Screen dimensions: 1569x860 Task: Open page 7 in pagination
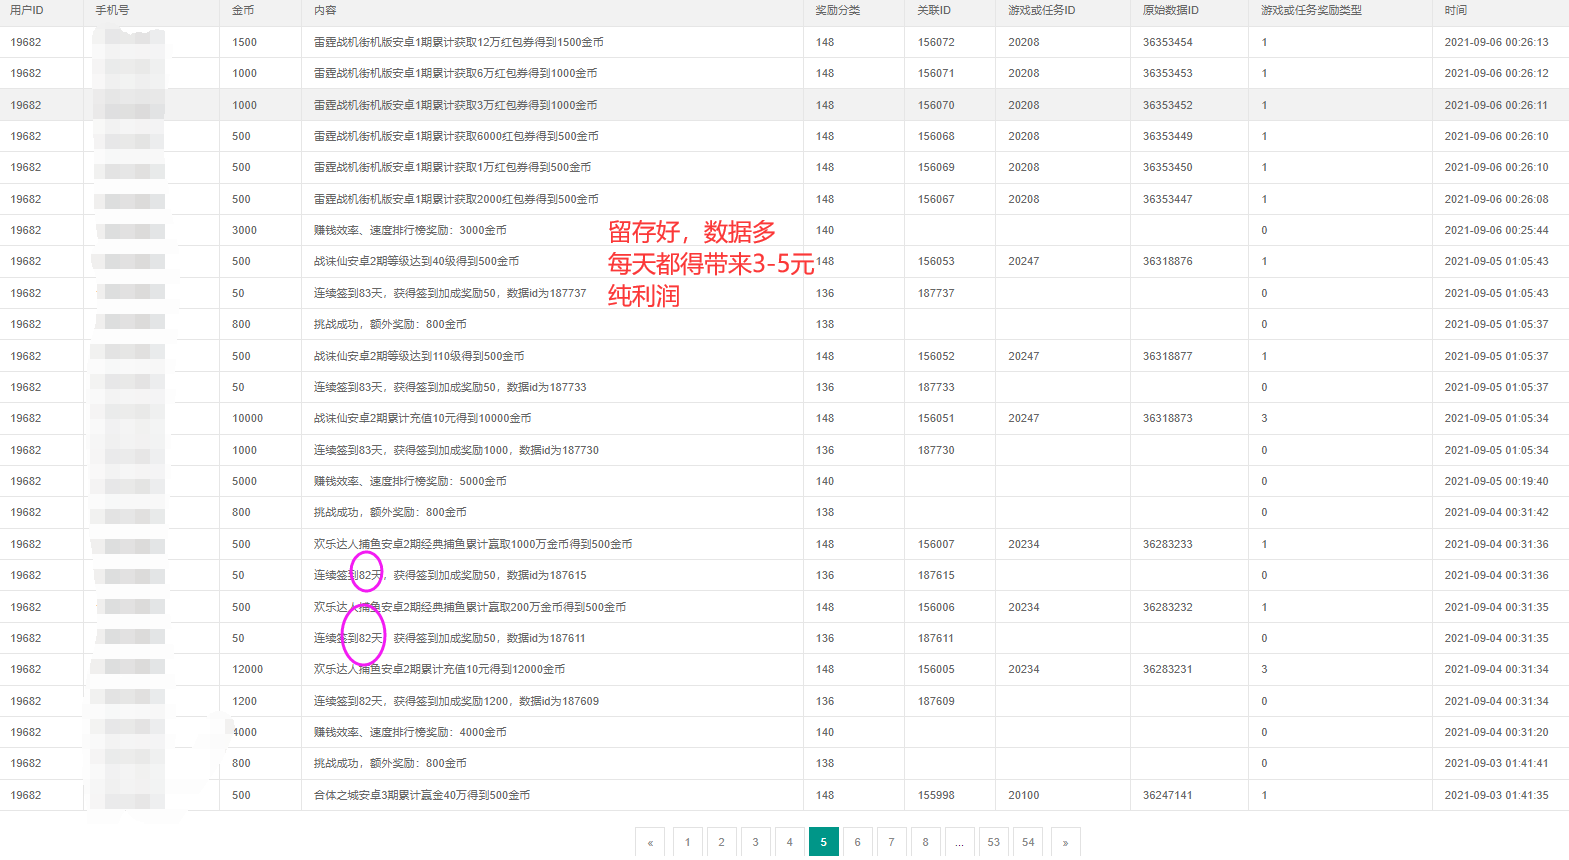pyautogui.click(x=891, y=842)
